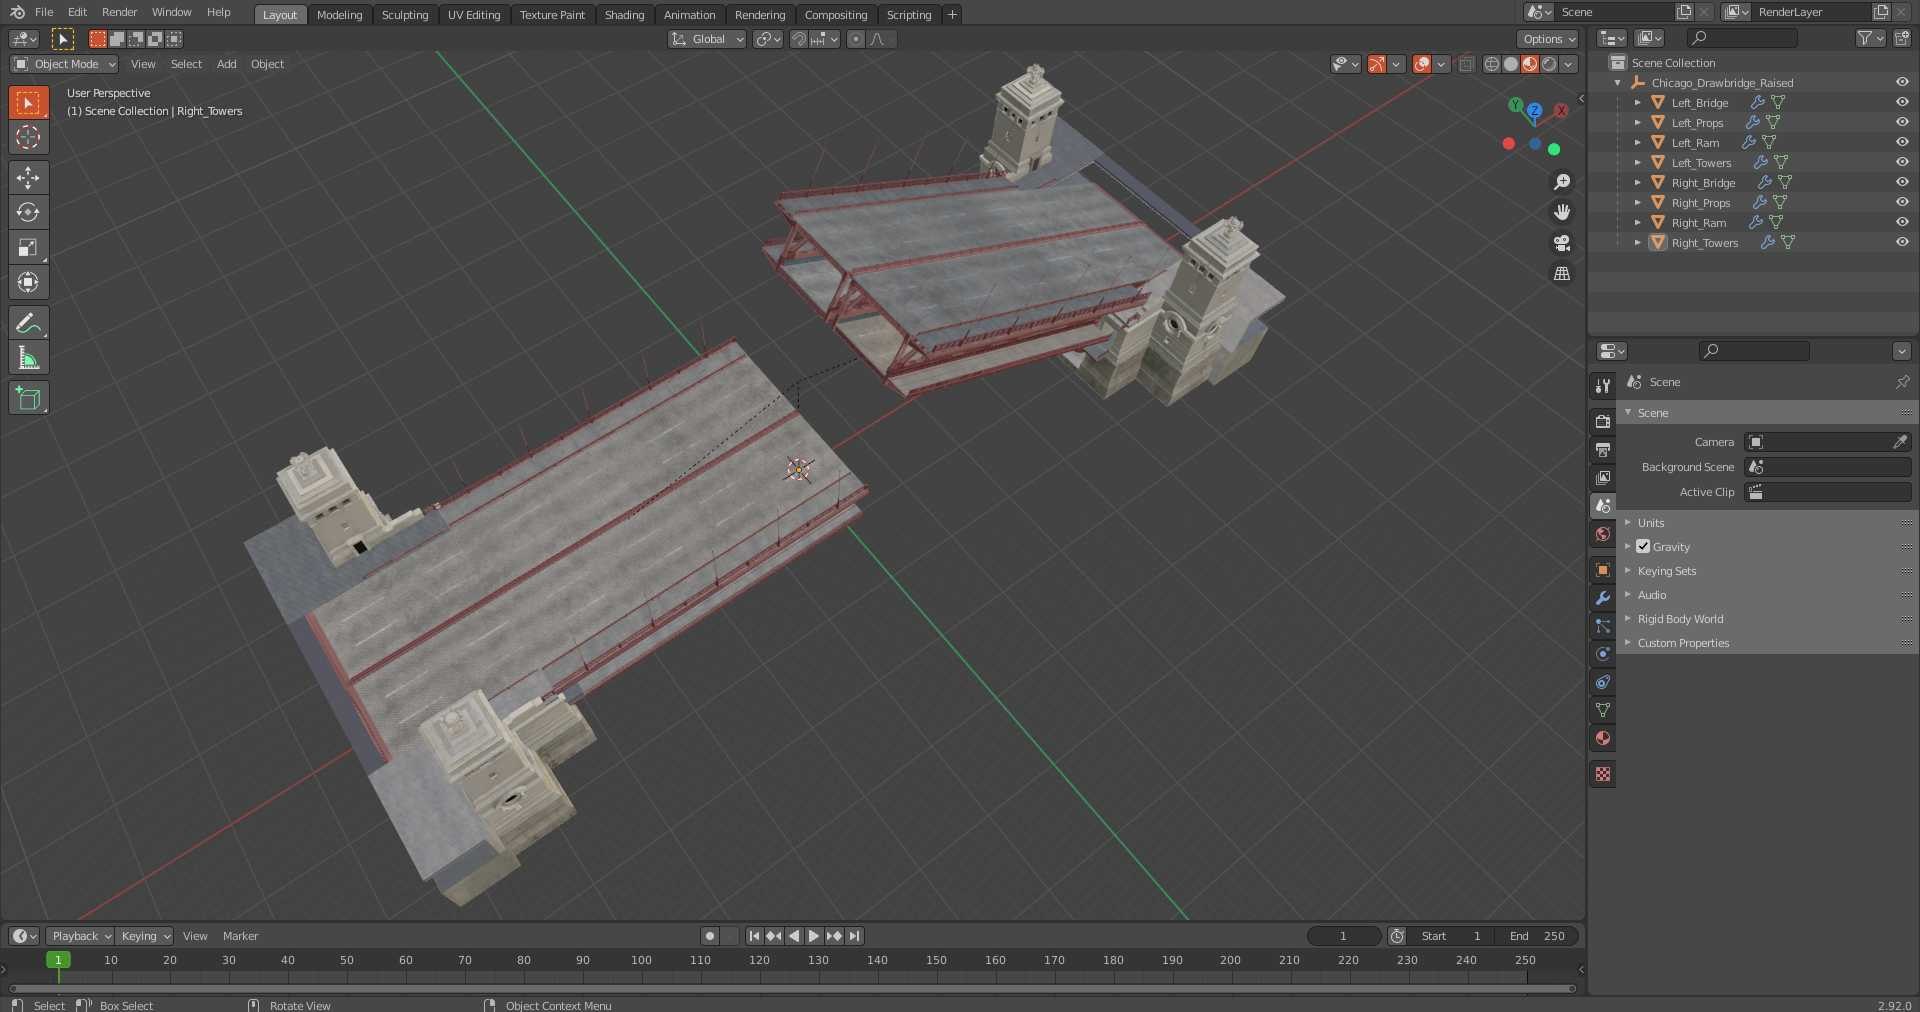Click the Options button in the header
This screenshot has height=1012, width=1920.
pyautogui.click(x=1547, y=39)
